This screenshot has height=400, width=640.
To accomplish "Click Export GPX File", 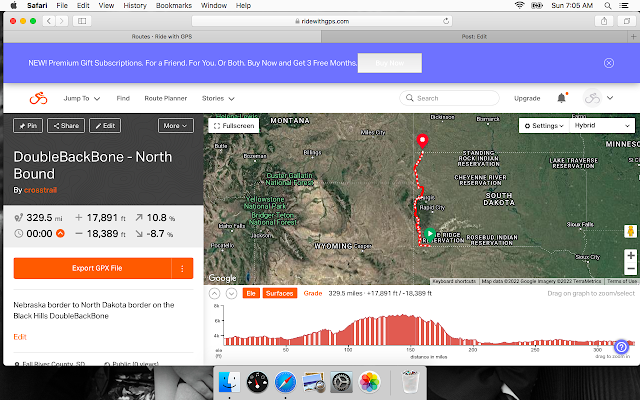I will pyautogui.click(x=93, y=268).
